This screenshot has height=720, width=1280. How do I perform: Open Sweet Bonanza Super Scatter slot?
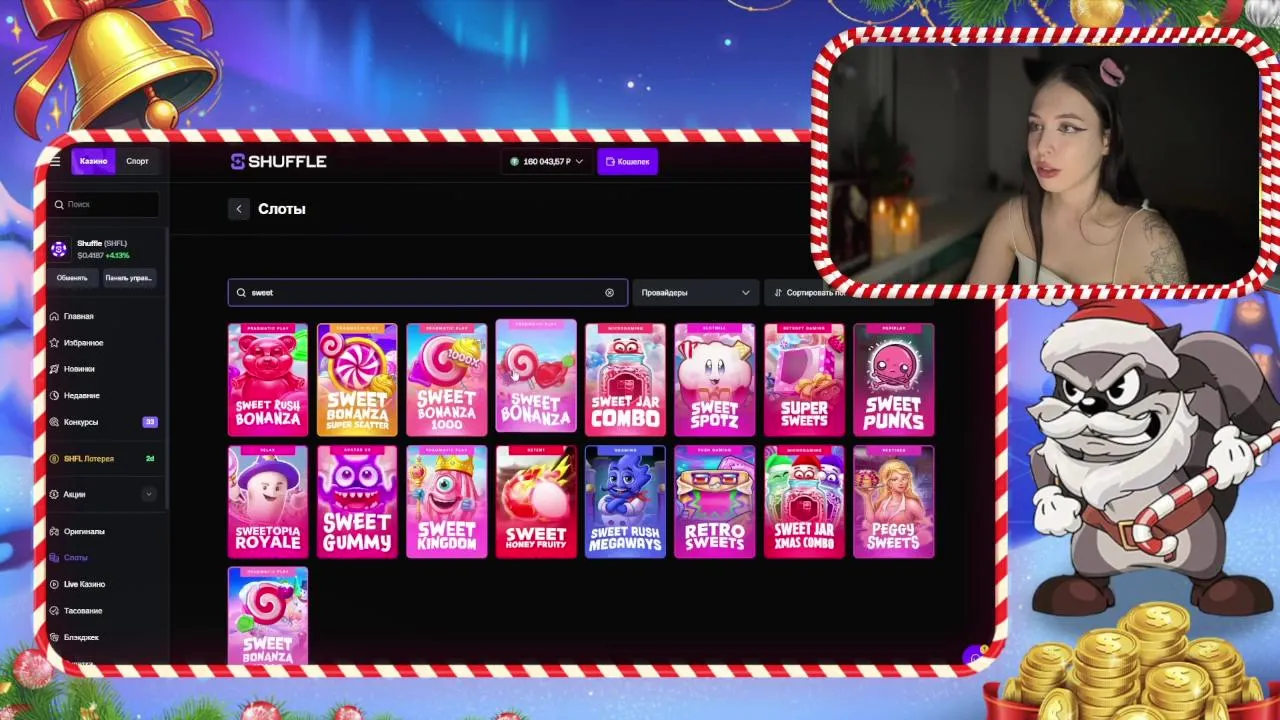coord(357,379)
